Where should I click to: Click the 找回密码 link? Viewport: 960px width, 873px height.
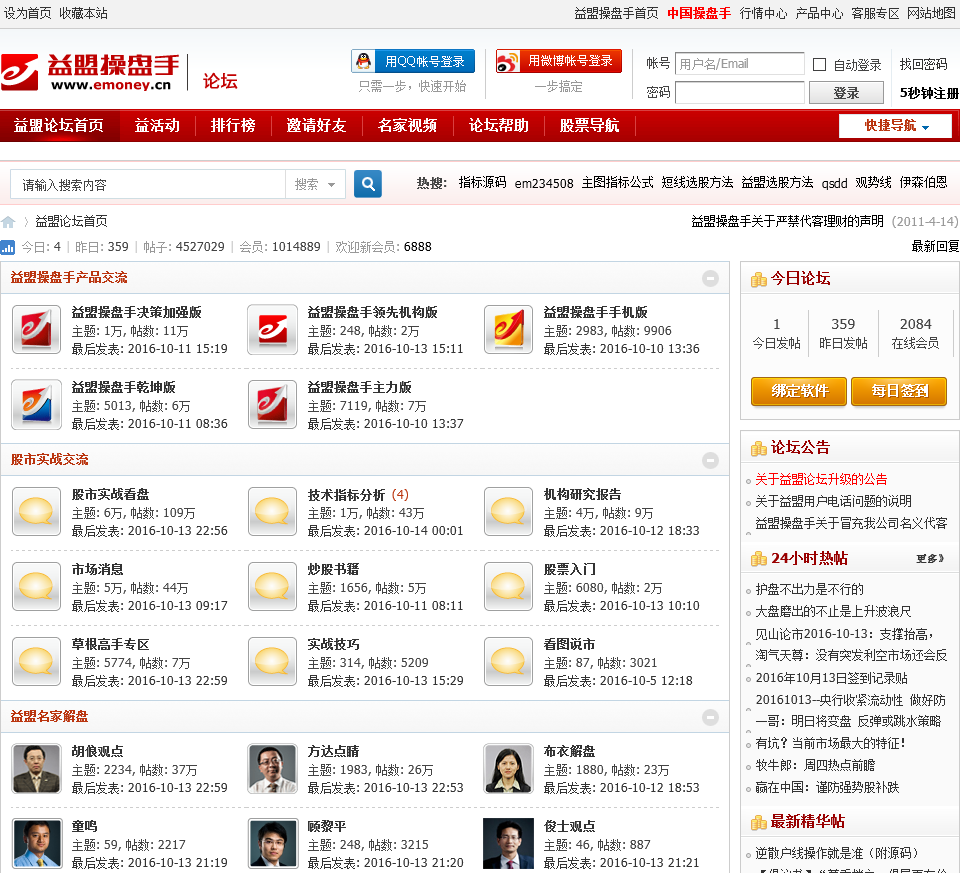923,64
